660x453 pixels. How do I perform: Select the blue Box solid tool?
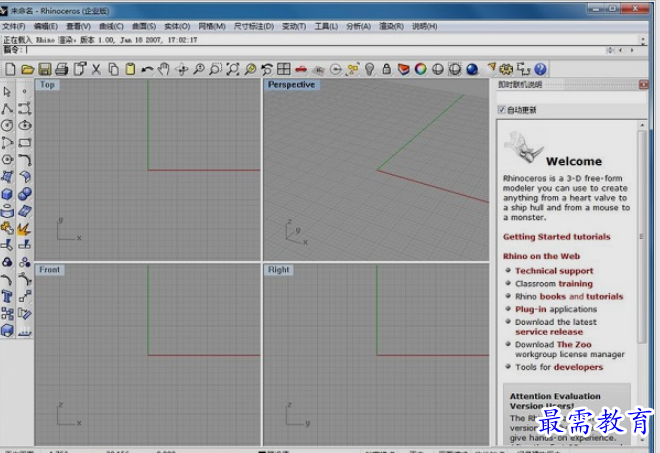click(x=7, y=194)
